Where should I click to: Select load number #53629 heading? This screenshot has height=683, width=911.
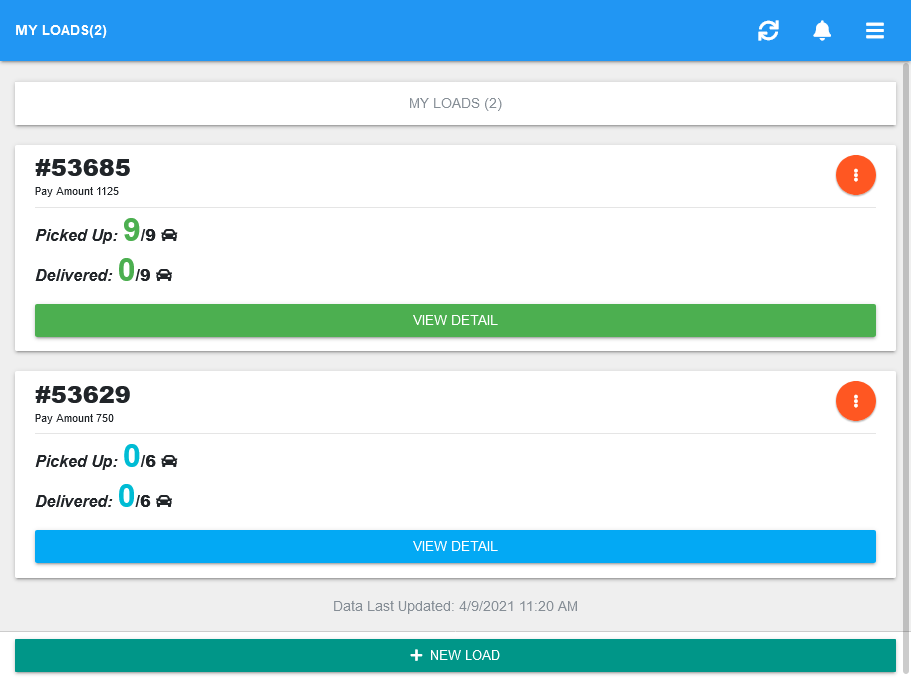coord(83,395)
